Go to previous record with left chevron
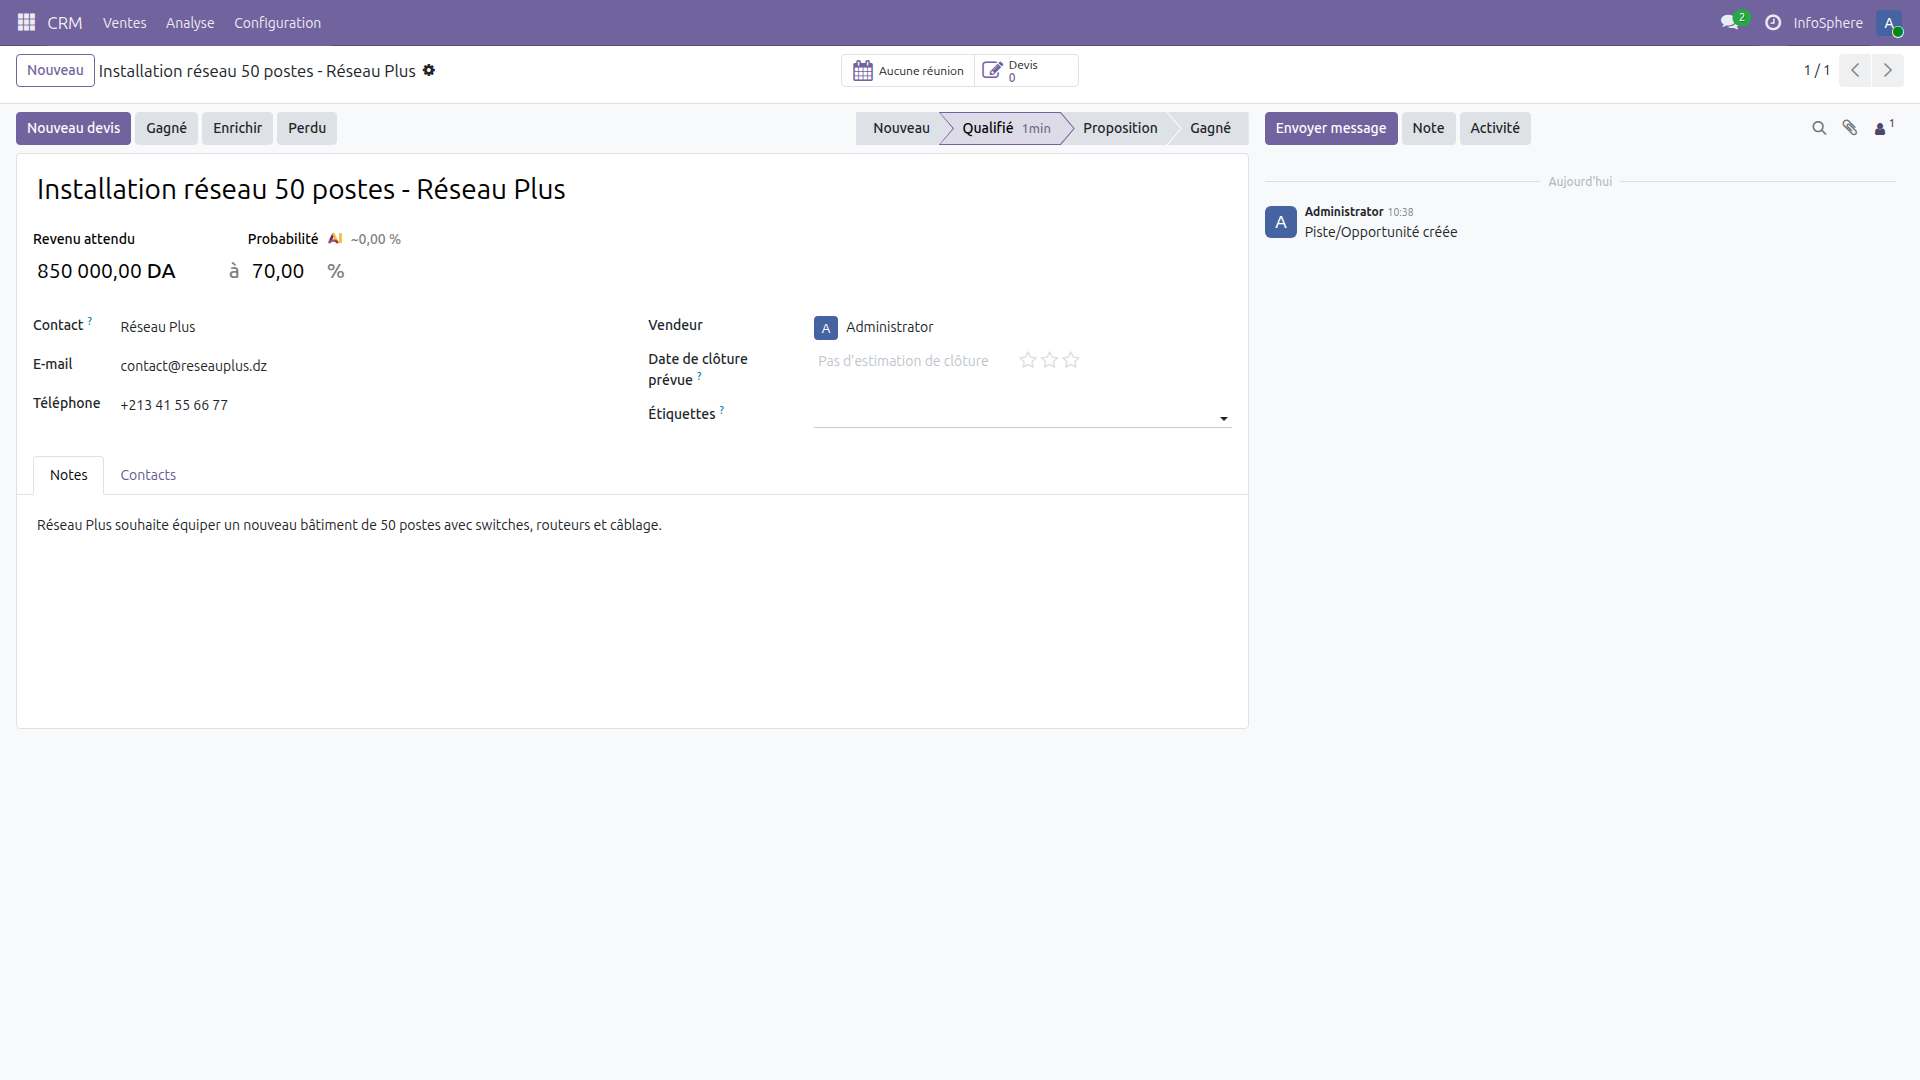Viewport: 1920px width, 1080px height. point(1855,70)
